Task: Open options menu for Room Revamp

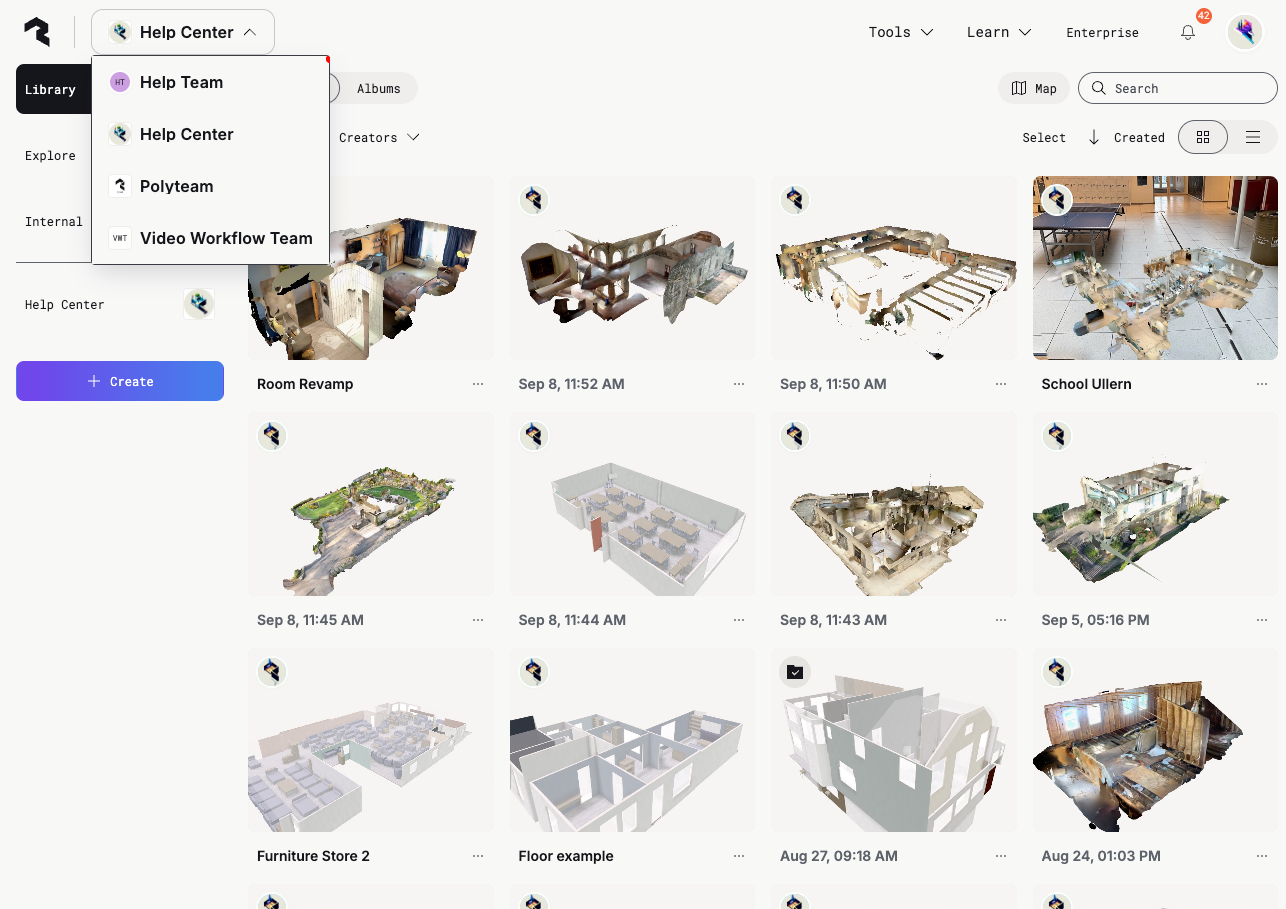Action: 478,384
